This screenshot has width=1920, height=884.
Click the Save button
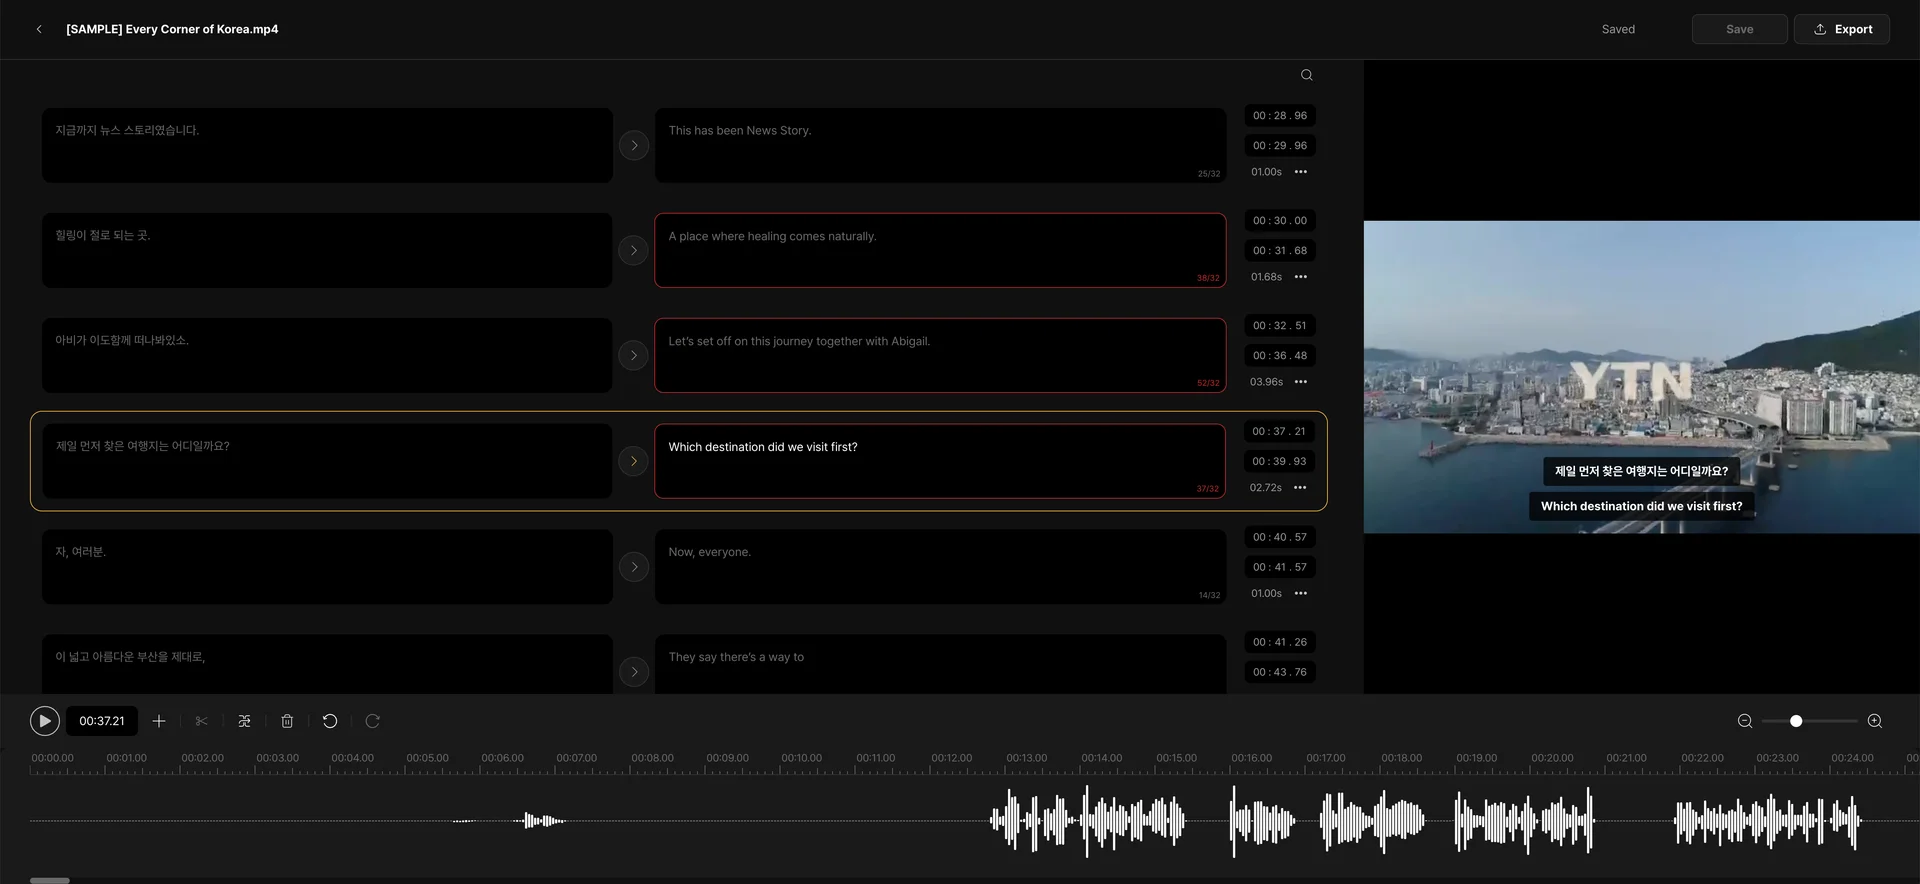coord(1739,29)
